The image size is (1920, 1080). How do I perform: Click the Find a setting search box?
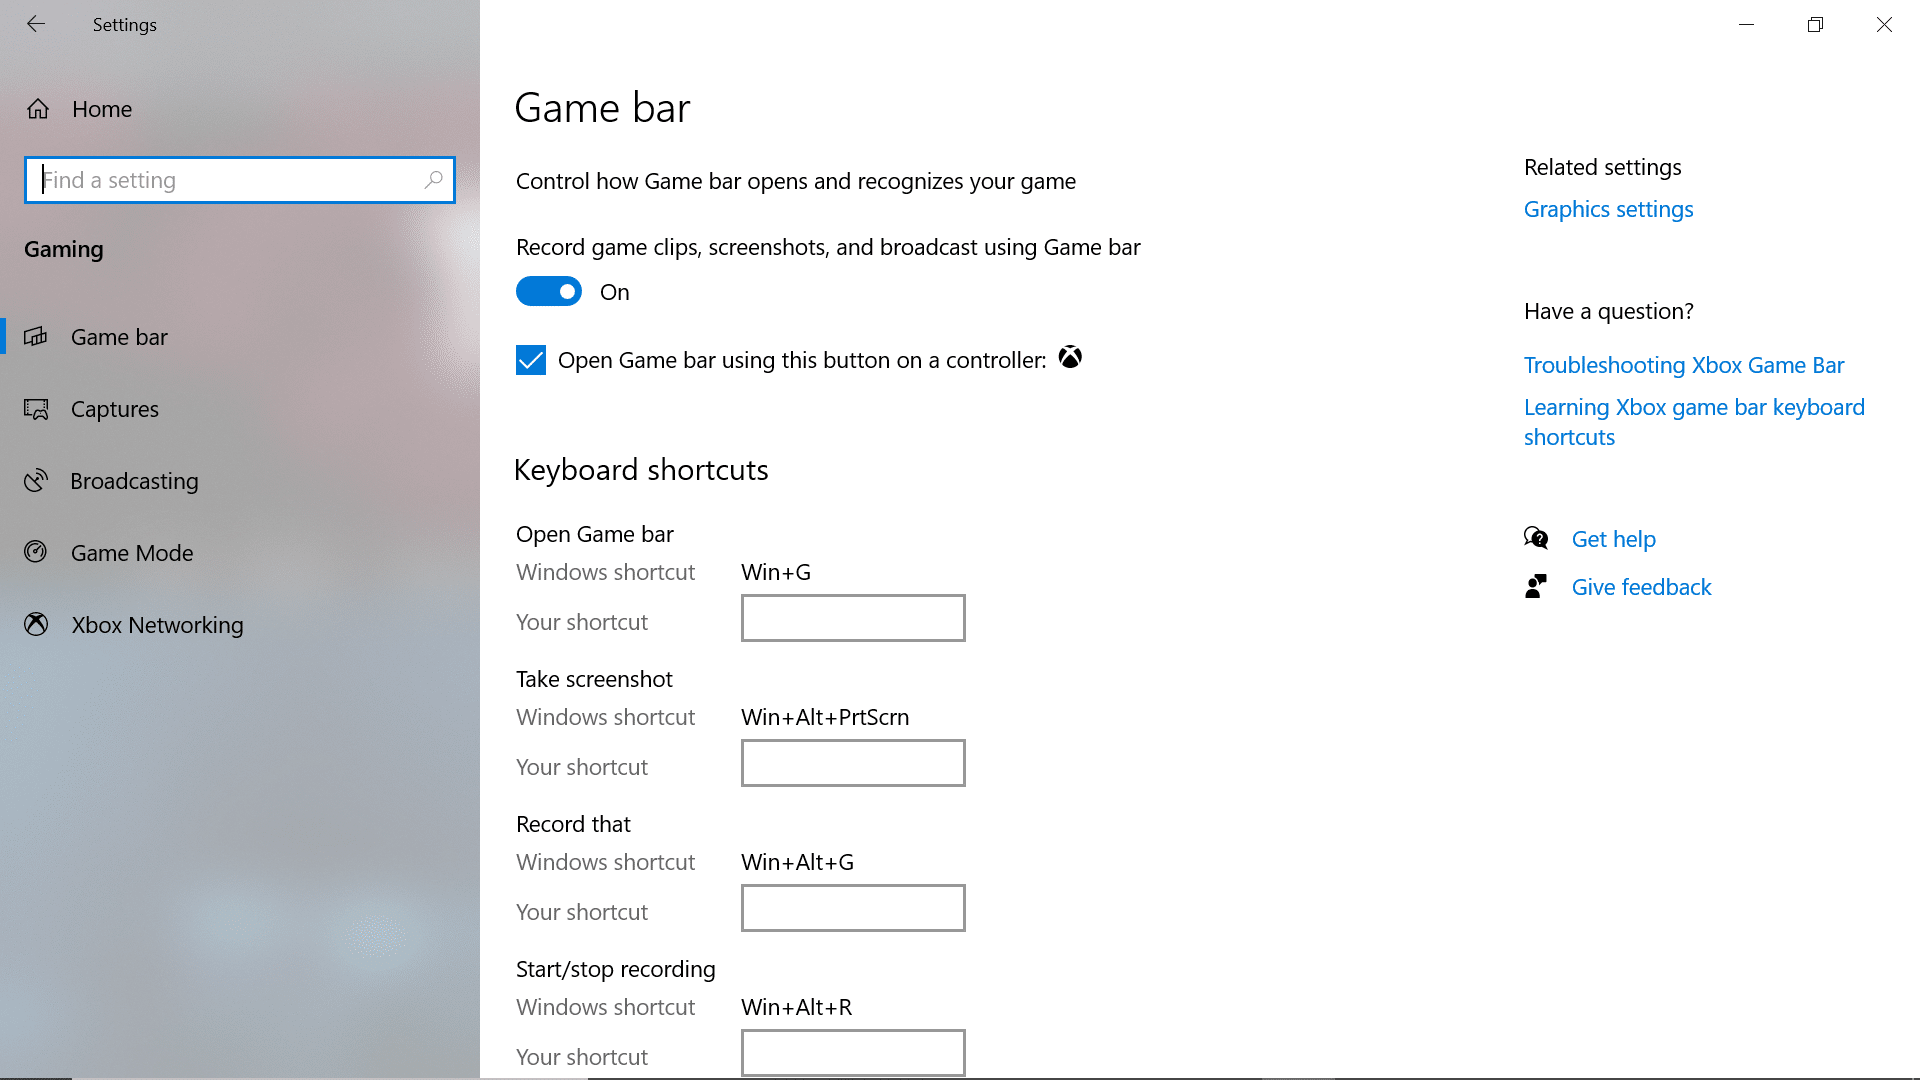240,179
